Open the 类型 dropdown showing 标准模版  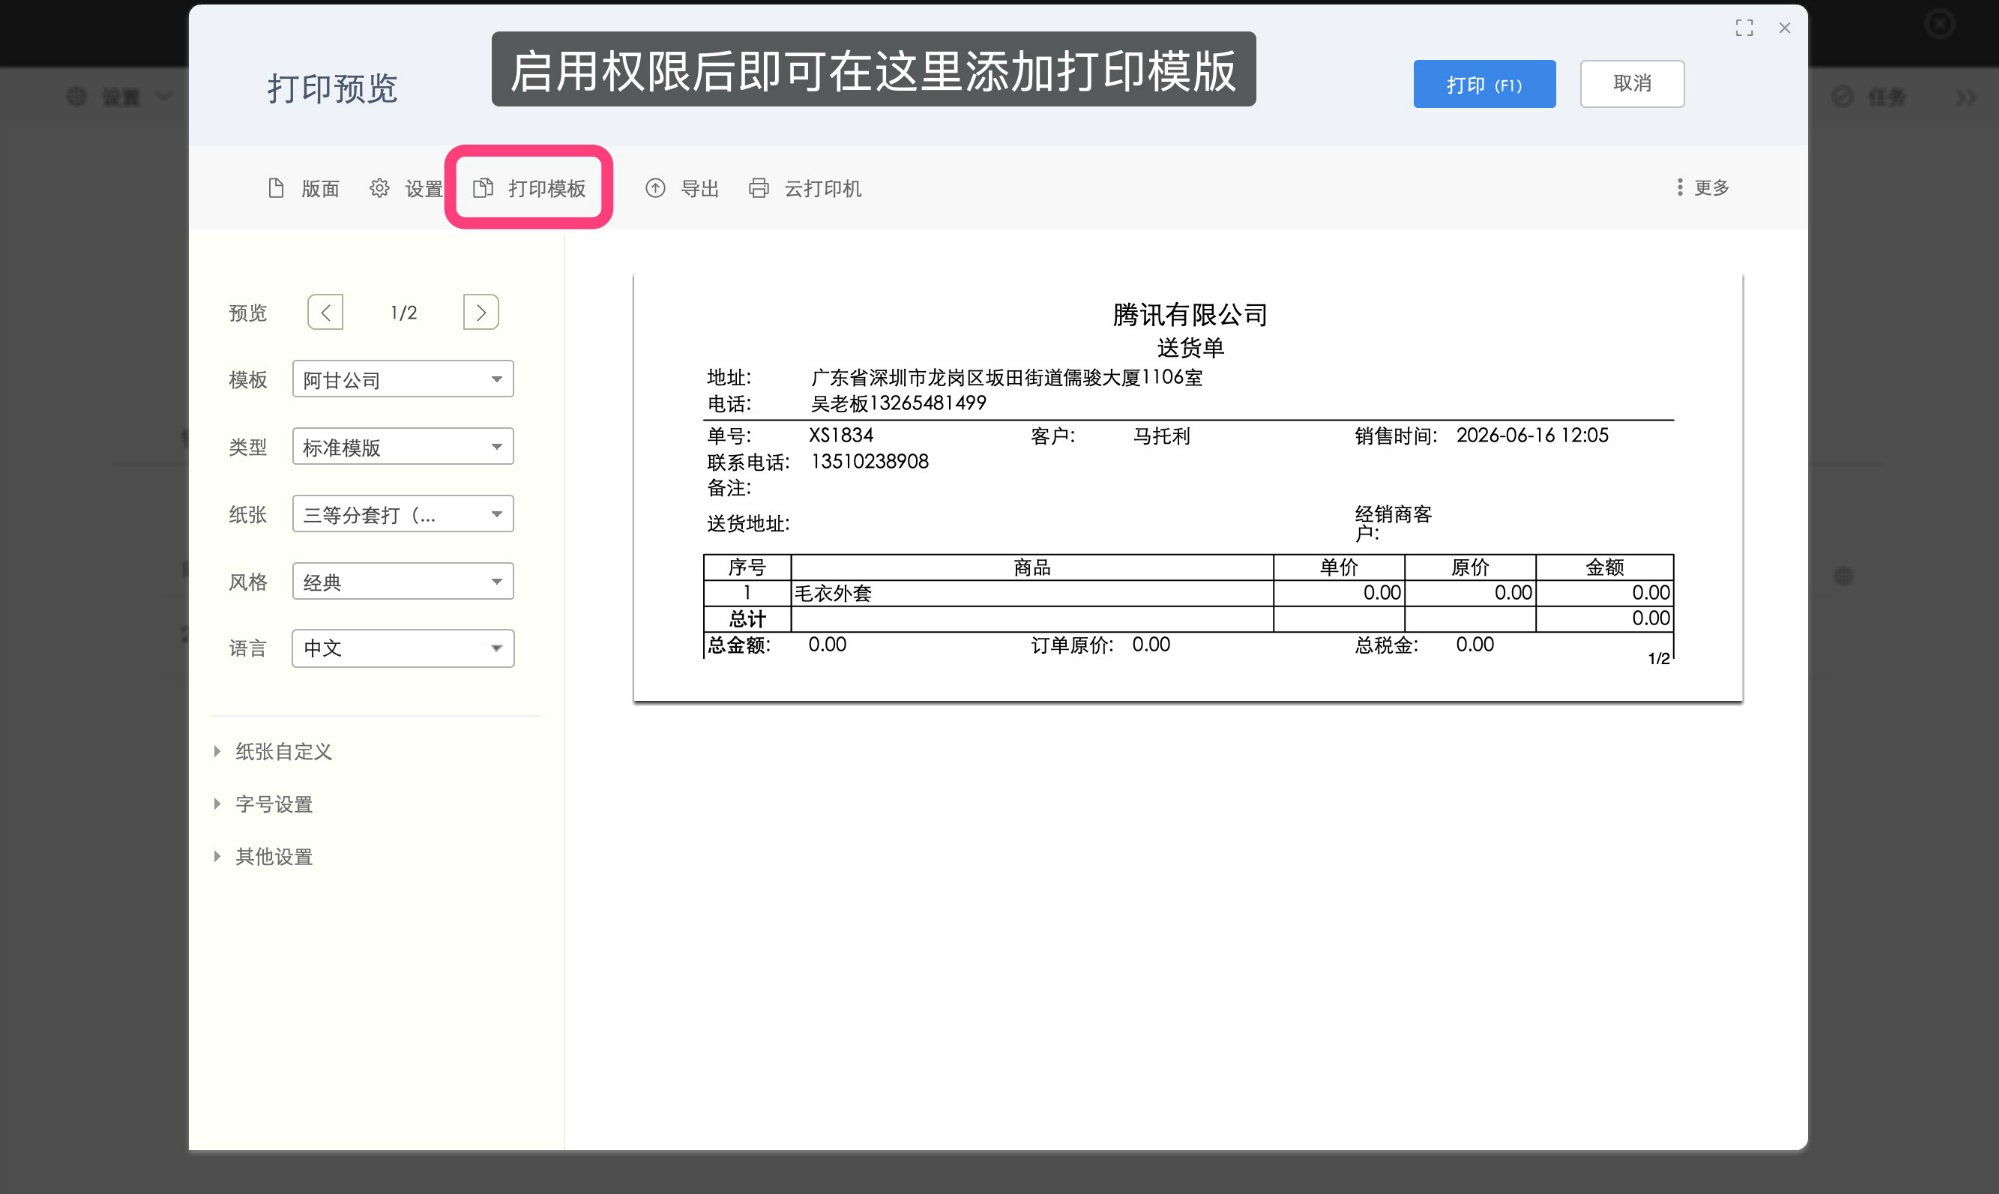point(403,446)
